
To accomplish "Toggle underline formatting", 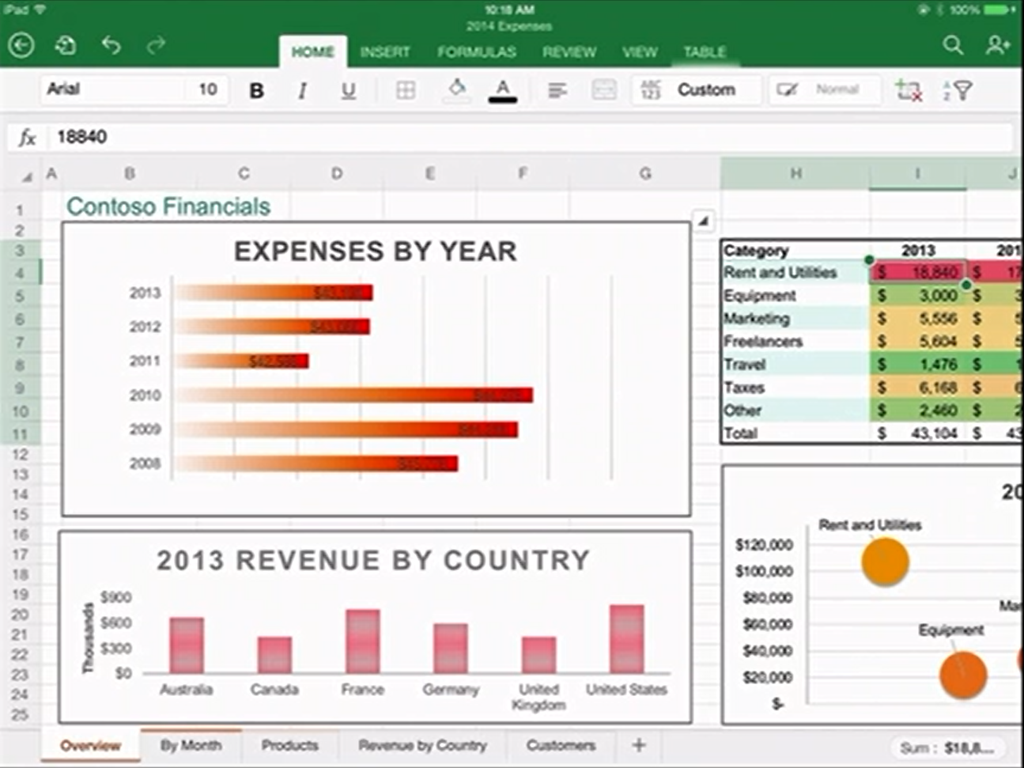I will (x=349, y=90).
